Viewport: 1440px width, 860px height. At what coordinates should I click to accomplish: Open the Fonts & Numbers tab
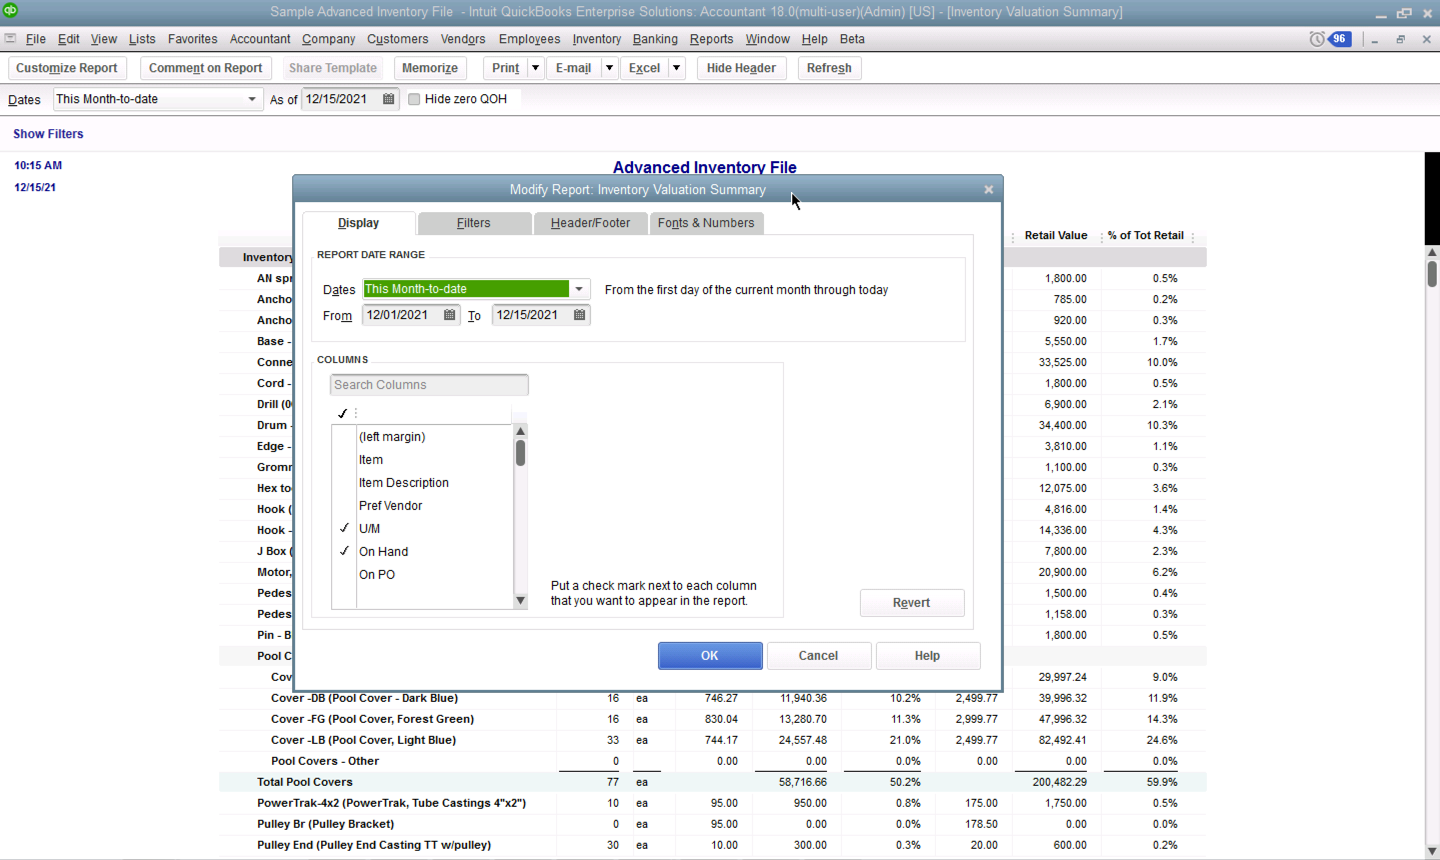click(x=706, y=223)
